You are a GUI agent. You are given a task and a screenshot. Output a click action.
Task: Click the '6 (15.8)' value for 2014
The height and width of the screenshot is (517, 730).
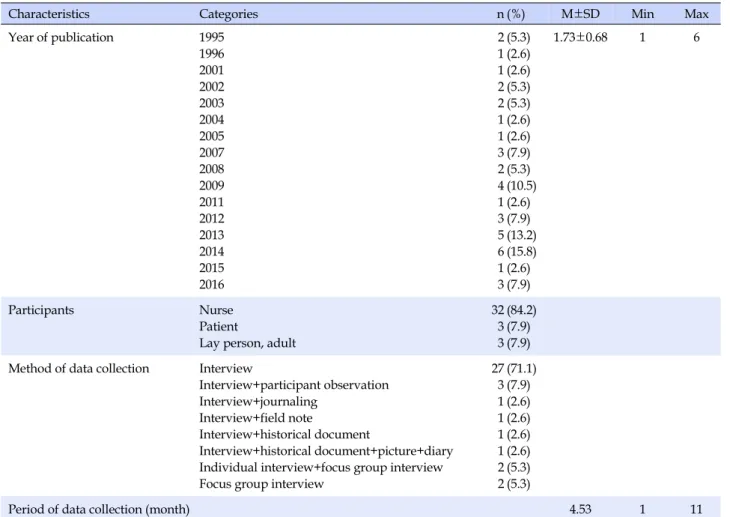pos(517,252)
